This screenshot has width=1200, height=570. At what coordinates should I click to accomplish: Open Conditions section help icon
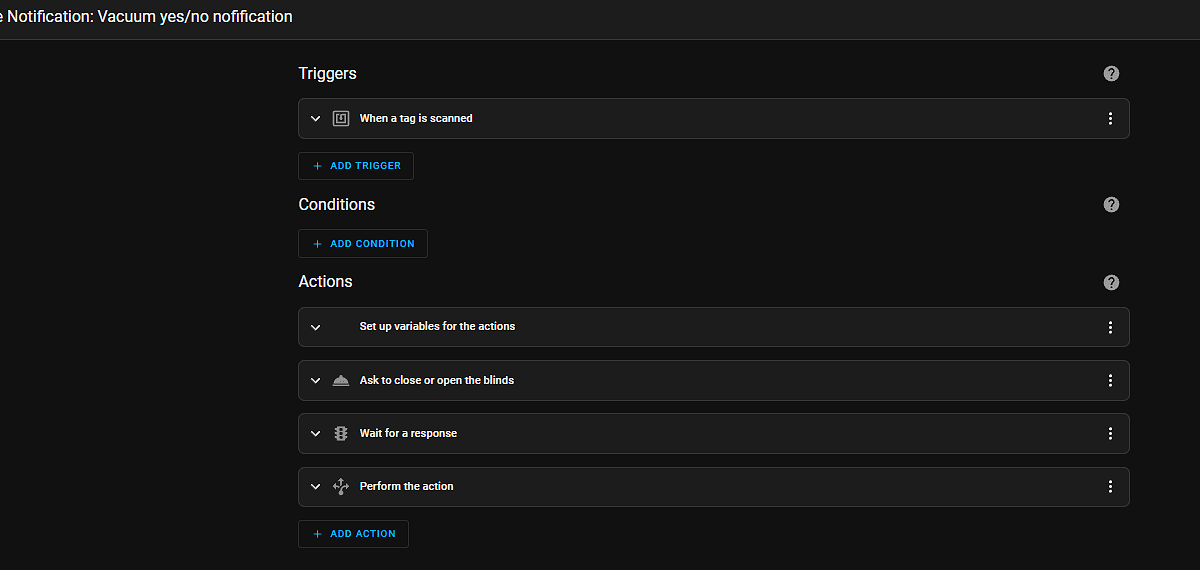point(1111,204)
